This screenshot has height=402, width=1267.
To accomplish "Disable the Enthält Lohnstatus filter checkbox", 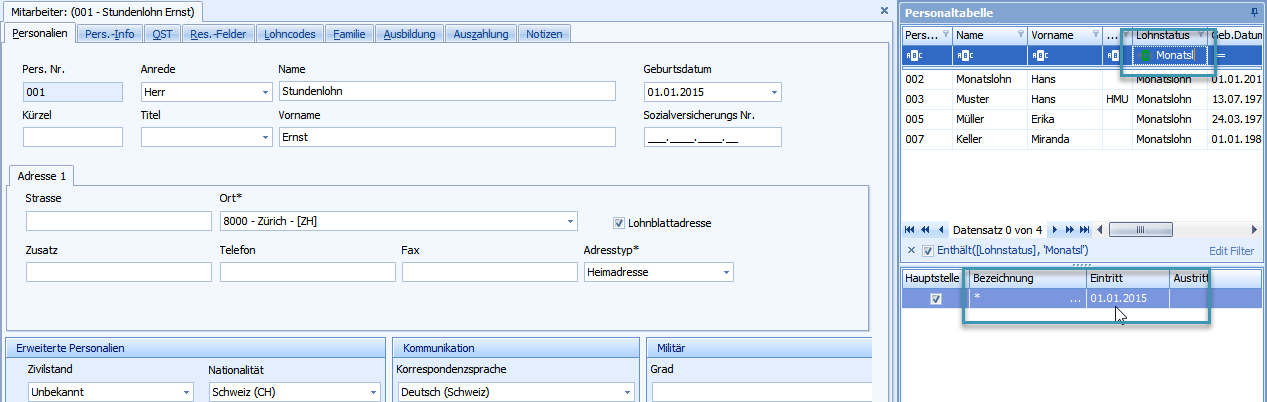I will coord(927,250).
